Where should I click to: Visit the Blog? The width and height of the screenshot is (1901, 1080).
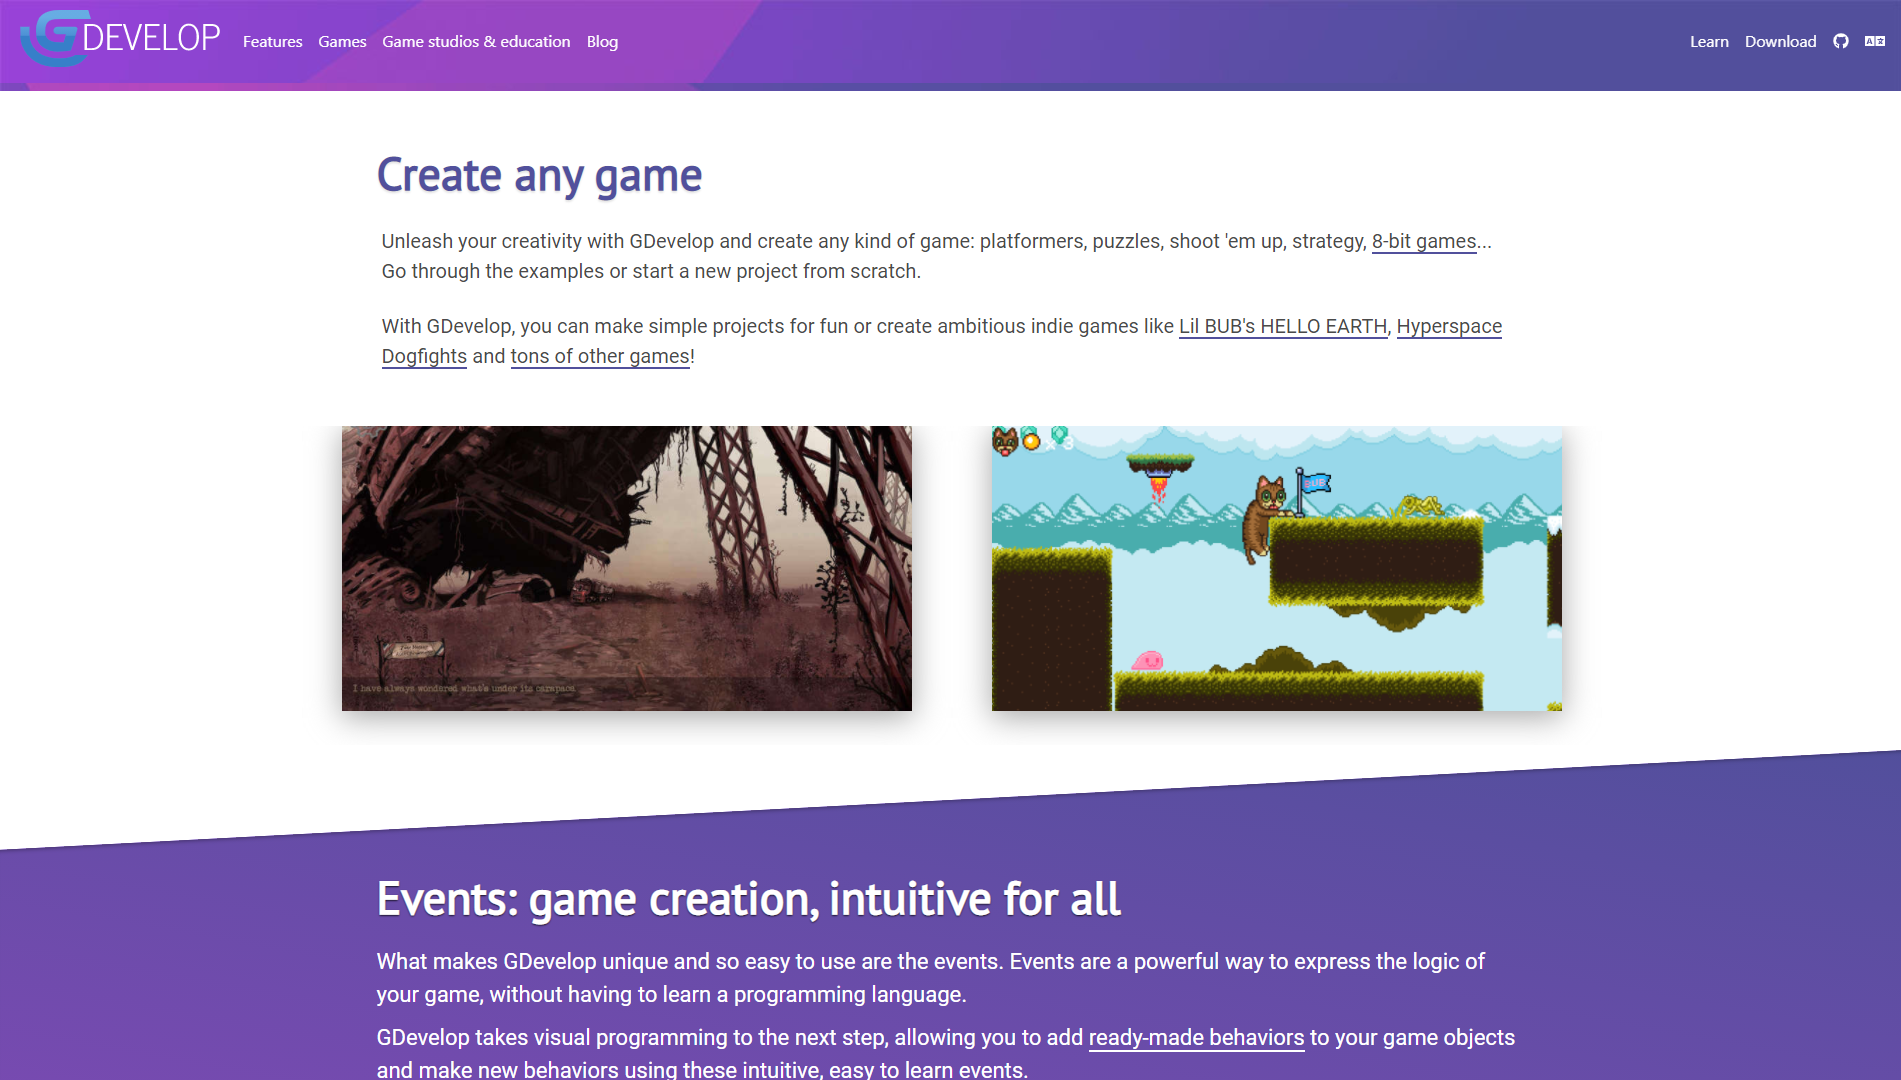(602, 41)
